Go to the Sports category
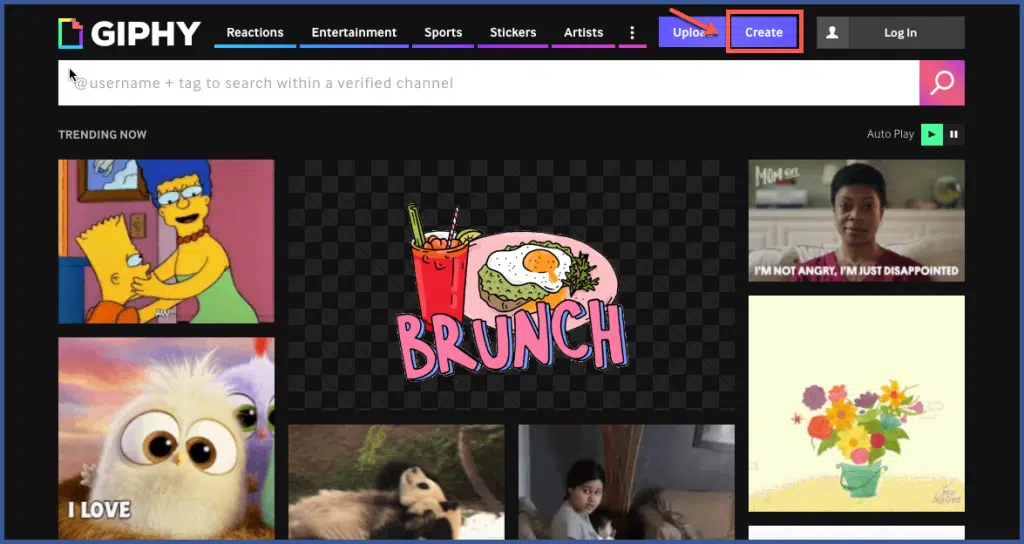The height and width of the screenshot is (544, 1024). 443,33
